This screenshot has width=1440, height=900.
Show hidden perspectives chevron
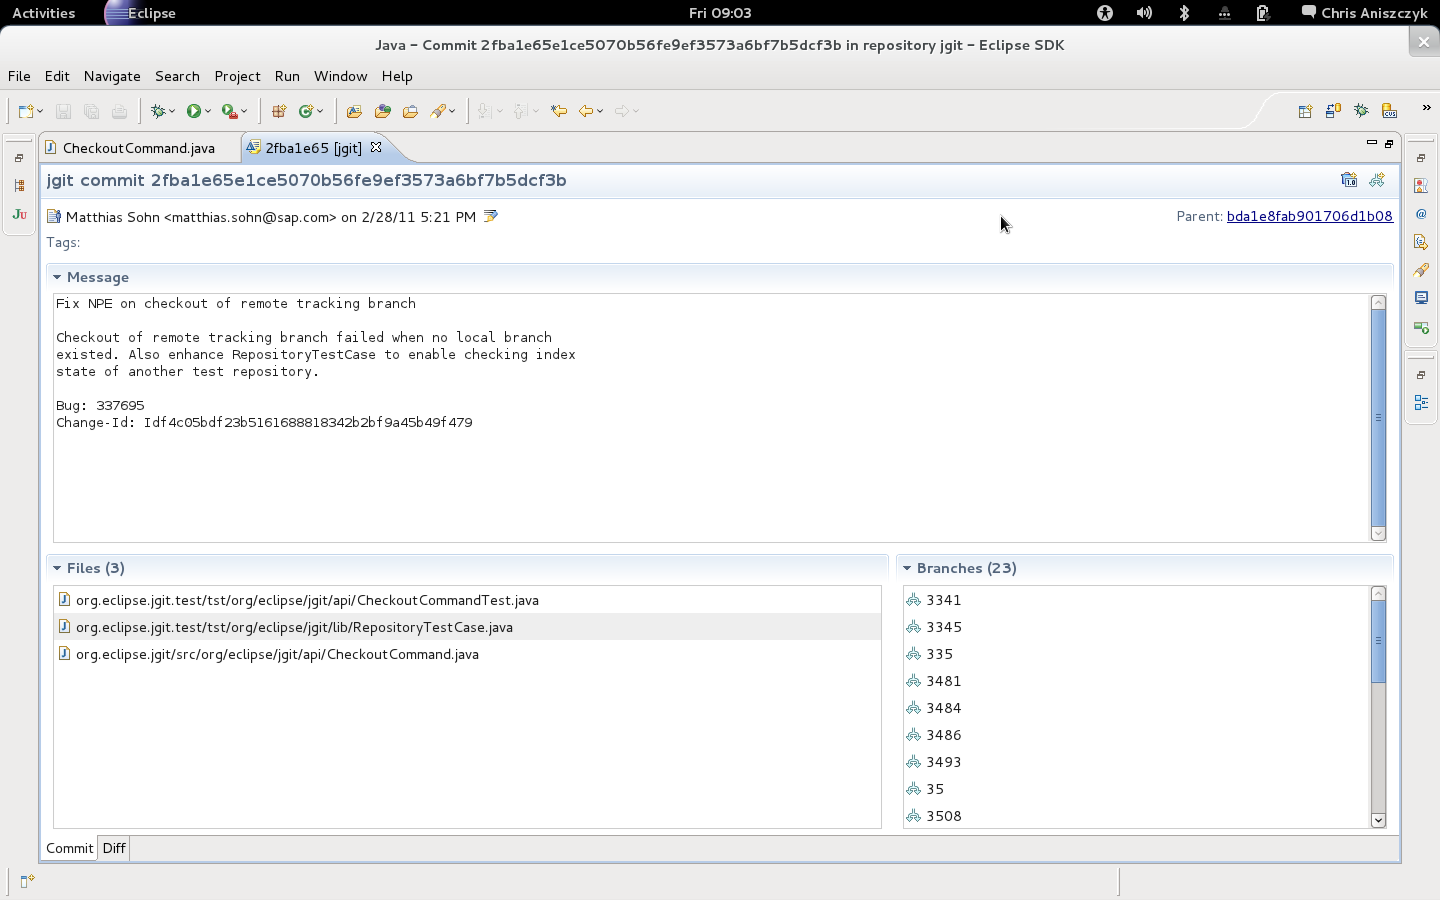click(1426, 108)
